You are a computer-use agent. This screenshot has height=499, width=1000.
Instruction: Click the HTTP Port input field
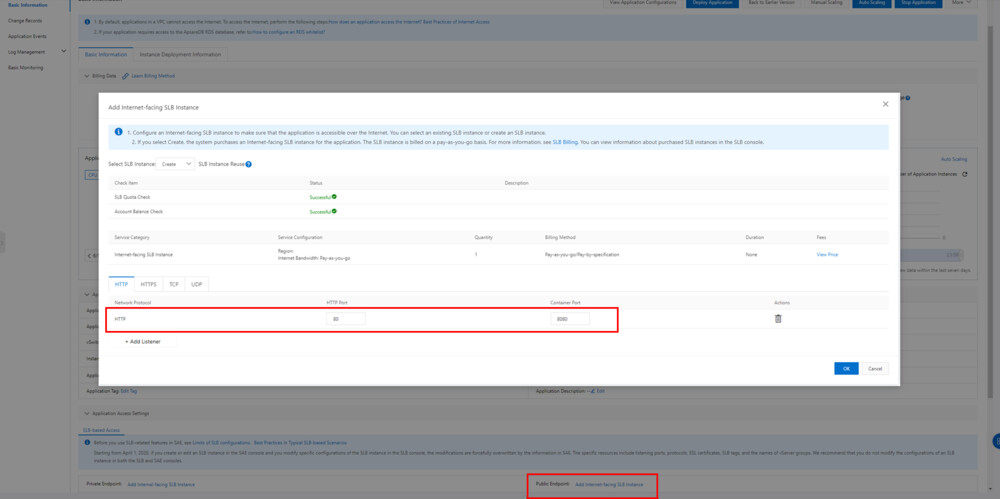(345, 319)
